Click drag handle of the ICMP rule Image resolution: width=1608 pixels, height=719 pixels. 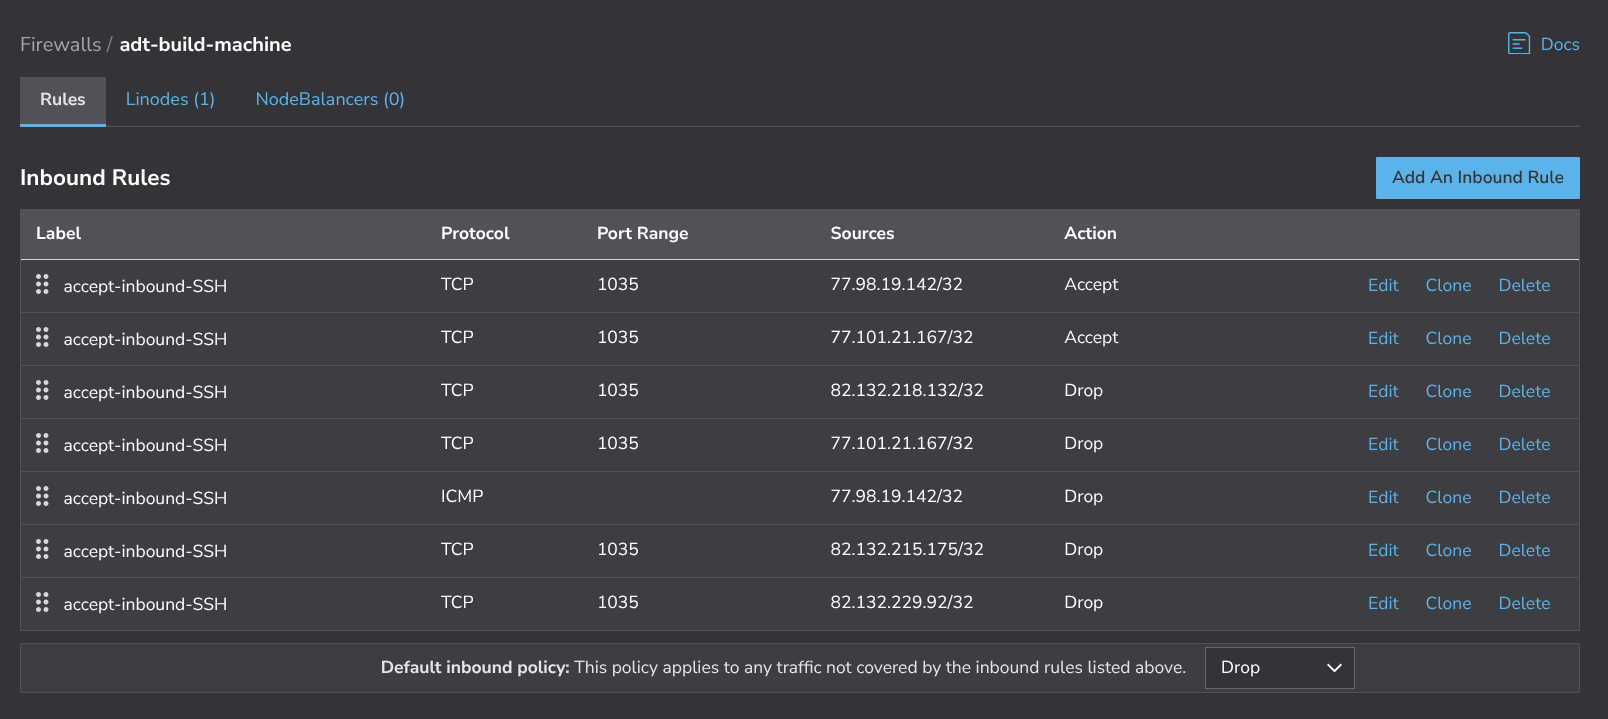coord(42,497)
